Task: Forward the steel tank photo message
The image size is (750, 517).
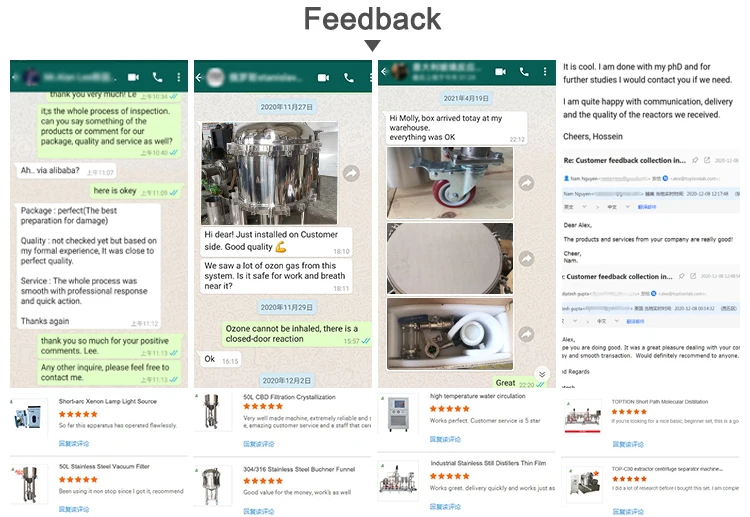Action: (352, 173)
